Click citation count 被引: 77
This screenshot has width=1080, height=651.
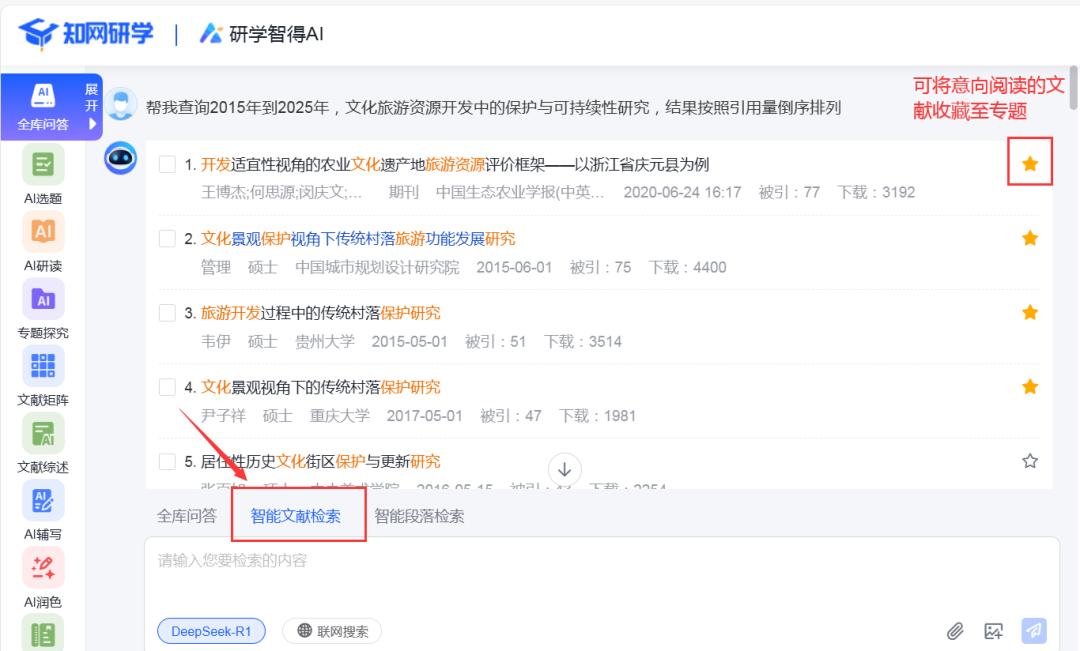(789, 192)
